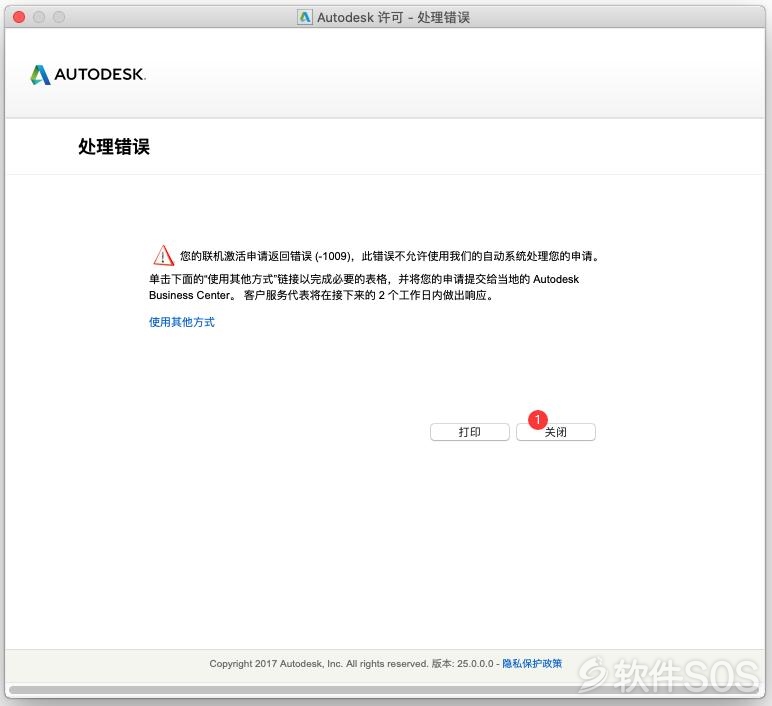772x706 pixels.
Task: Click the 打印 (Print) button
Action: pyautogui.click(x=470, y=432)
